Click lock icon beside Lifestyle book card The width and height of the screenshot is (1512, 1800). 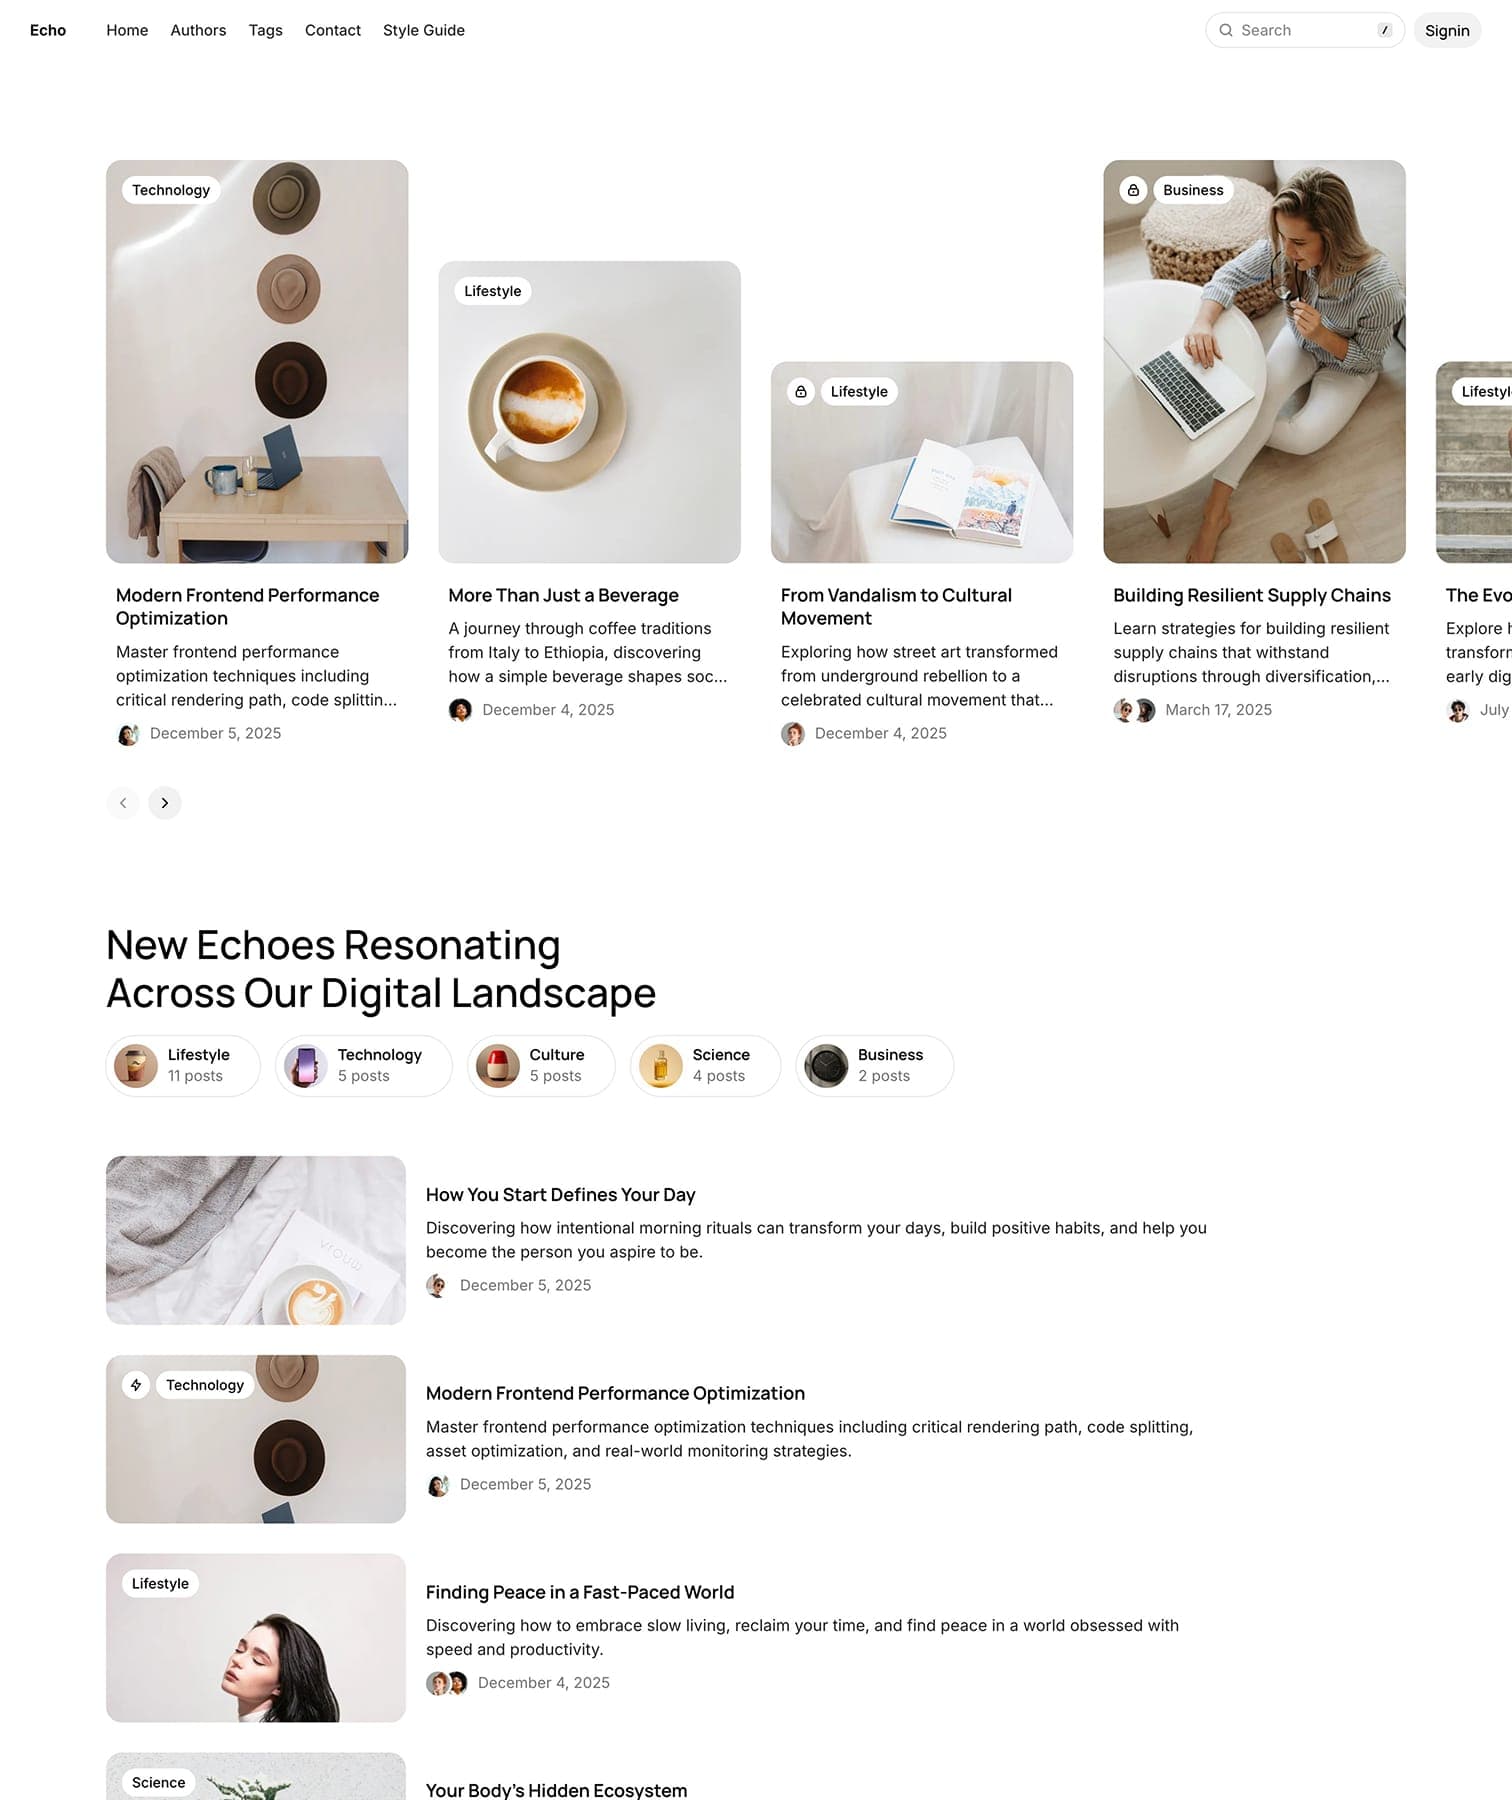pos(801,392)
